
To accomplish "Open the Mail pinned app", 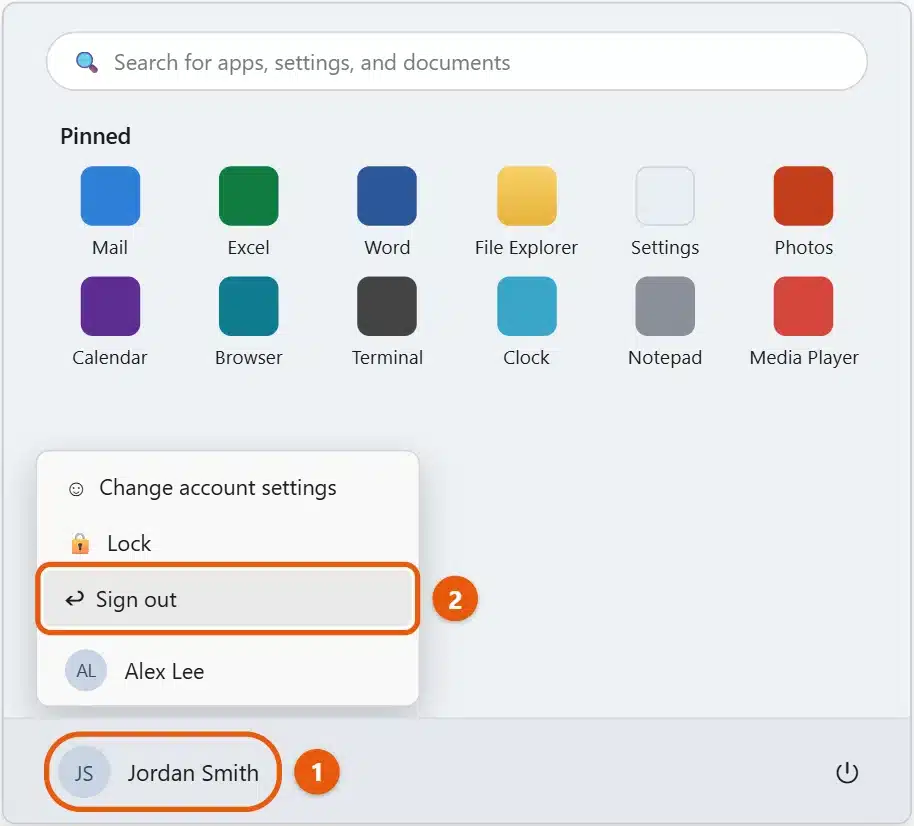I will pos(110,196).
